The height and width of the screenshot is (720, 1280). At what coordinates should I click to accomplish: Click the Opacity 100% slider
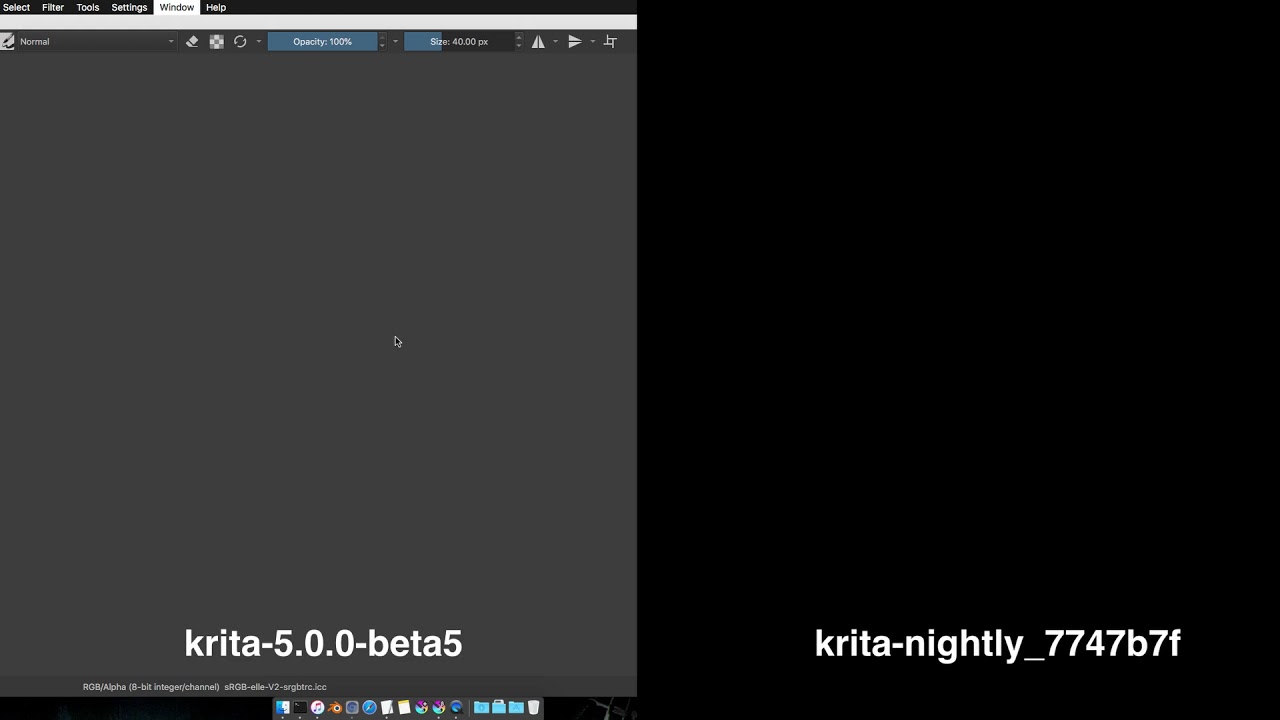click(x=322, y=41)
